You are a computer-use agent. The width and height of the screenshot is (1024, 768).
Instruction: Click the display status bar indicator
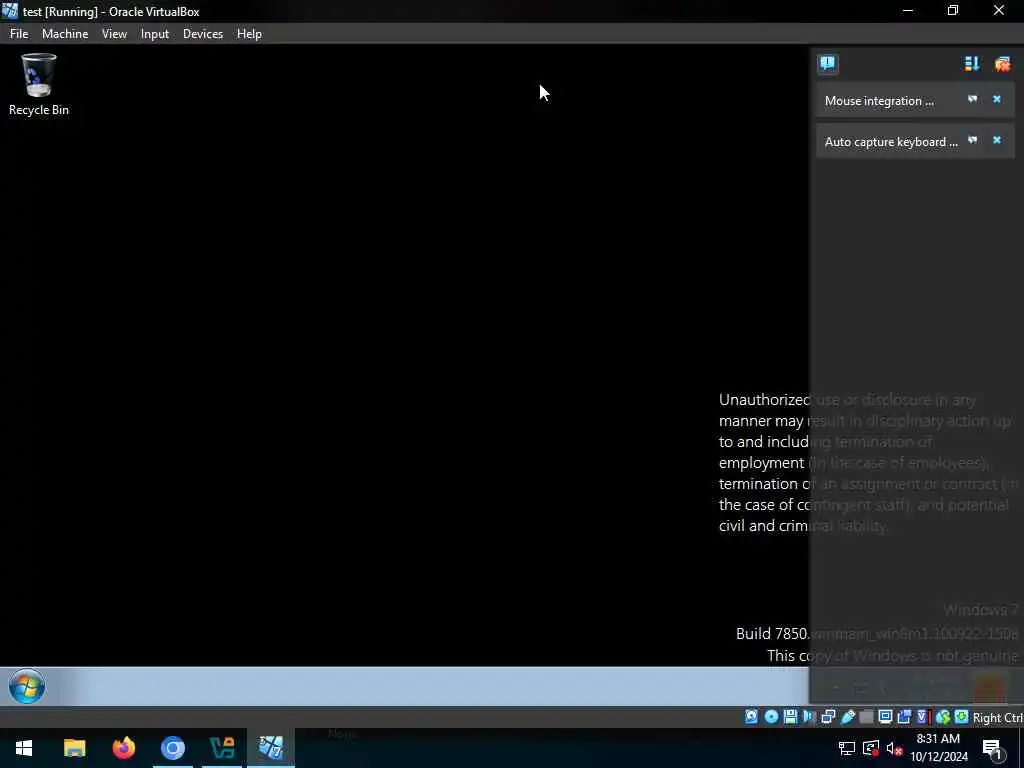885,717
